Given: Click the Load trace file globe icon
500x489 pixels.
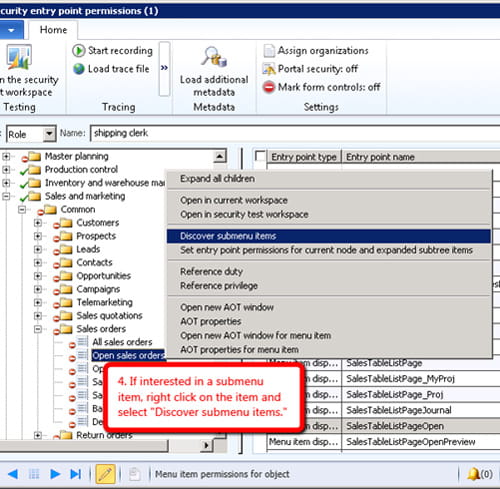Looking at the screenshot, I should click(x=79, y=69).
